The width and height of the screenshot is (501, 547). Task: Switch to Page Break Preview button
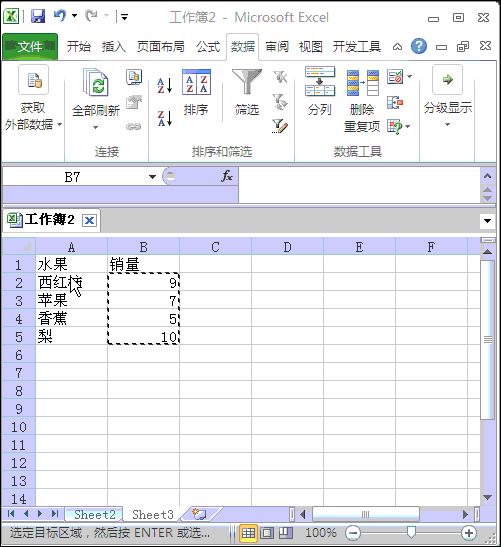[286, 533]
